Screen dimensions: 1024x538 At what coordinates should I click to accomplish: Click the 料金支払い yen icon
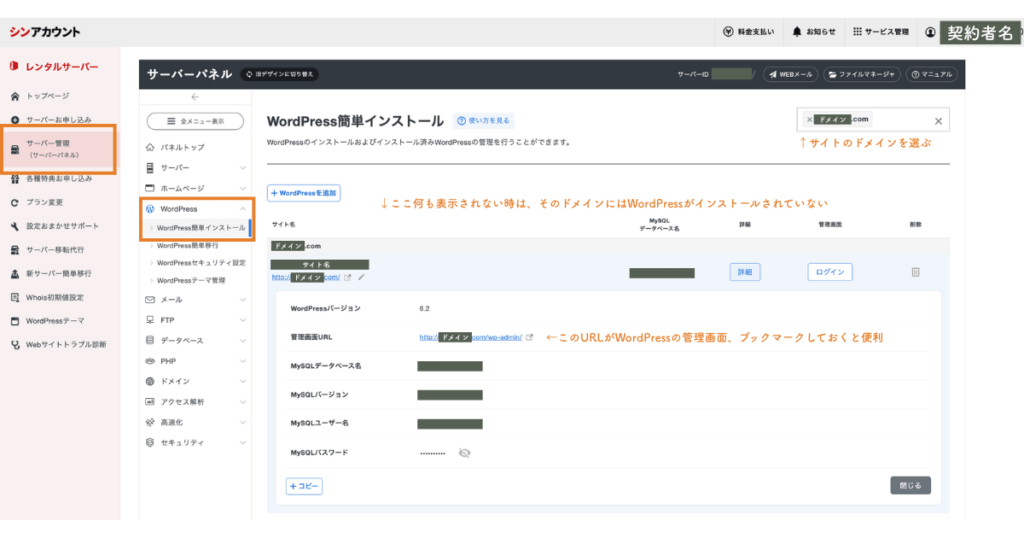coord(728,31)
